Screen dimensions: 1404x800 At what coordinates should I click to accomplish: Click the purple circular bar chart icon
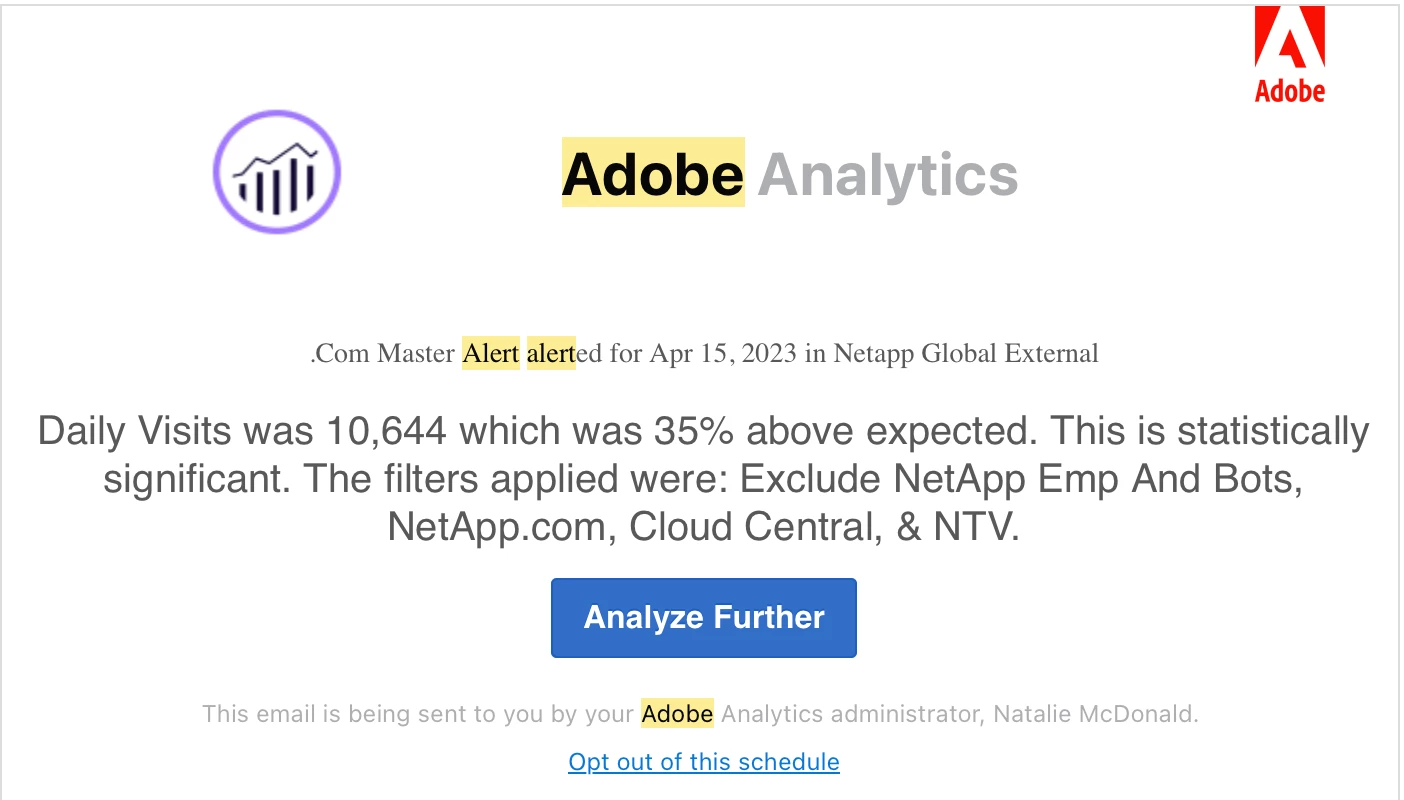click(x=277, y=172)
